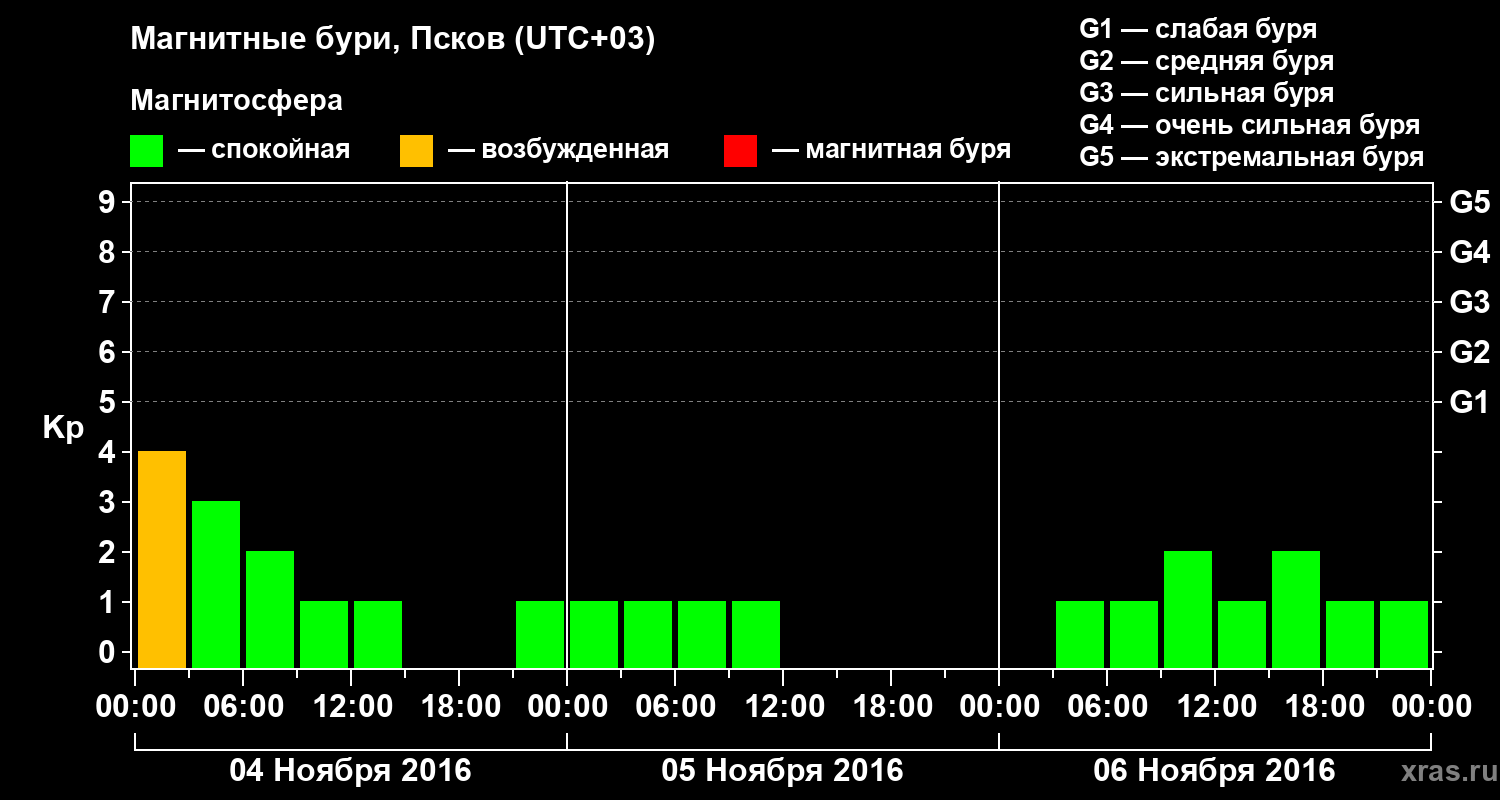This screenshot has height=800, width=1500.
Task: Click the 'G5' label on right axis
Action: pos(1469,202)
